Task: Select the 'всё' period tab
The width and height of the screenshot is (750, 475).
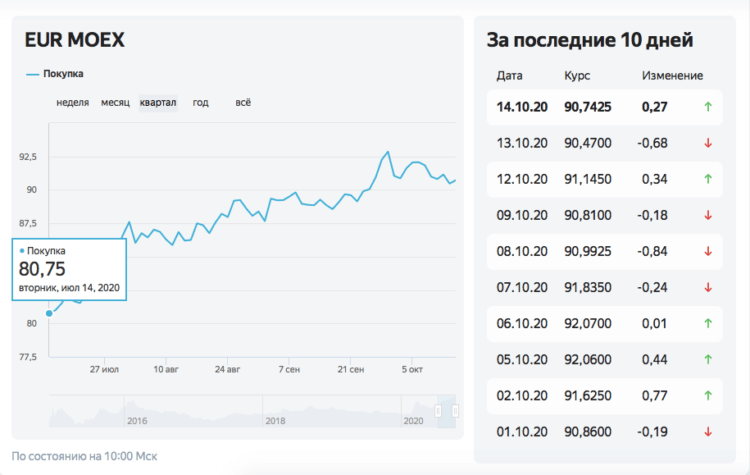Action: tap(243, 103)
